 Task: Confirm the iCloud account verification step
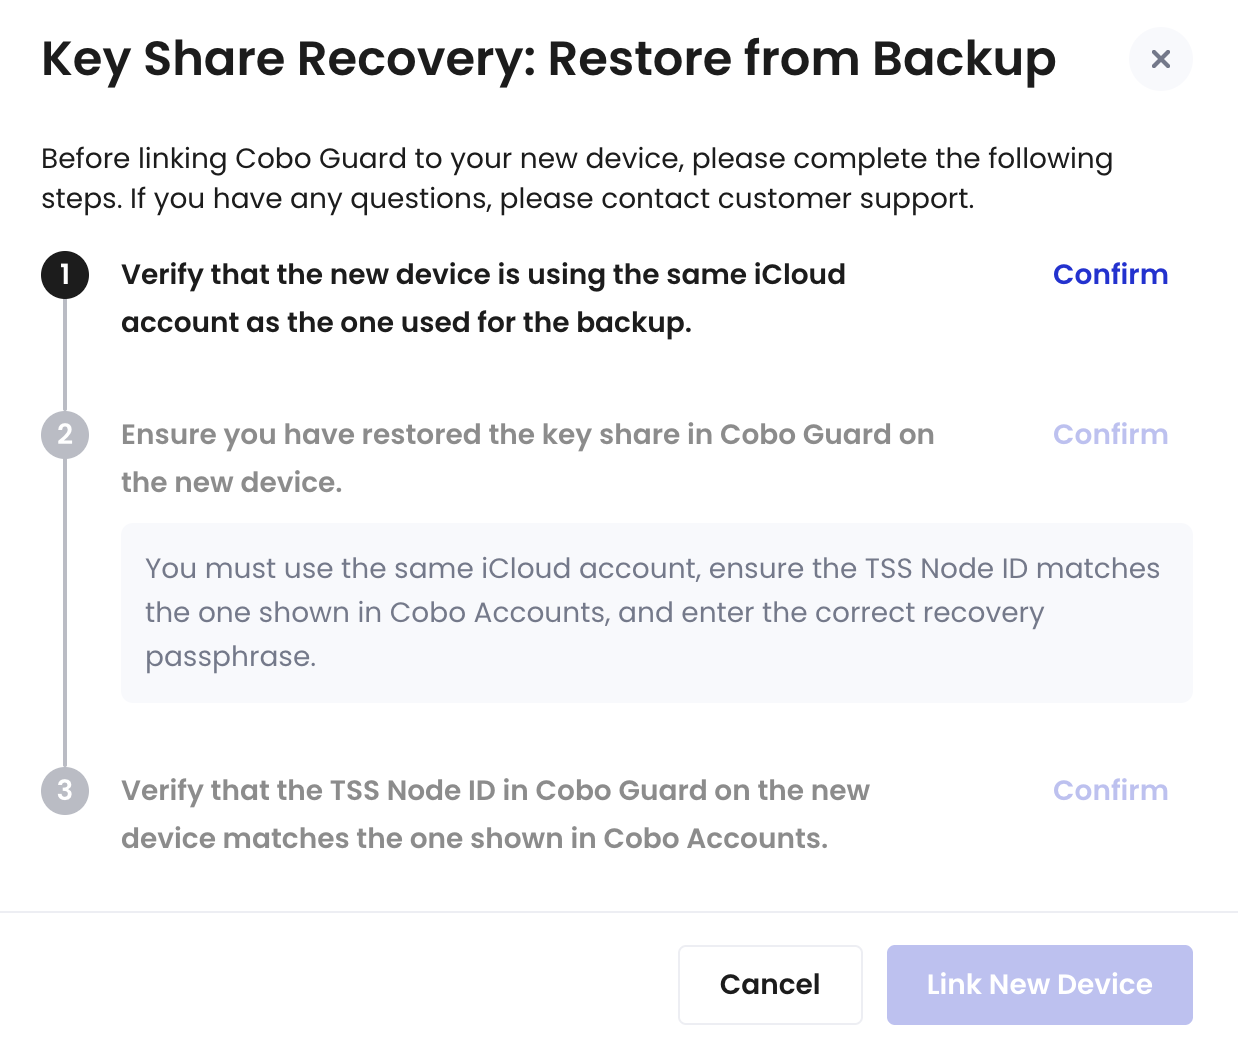coord(1110,274)
